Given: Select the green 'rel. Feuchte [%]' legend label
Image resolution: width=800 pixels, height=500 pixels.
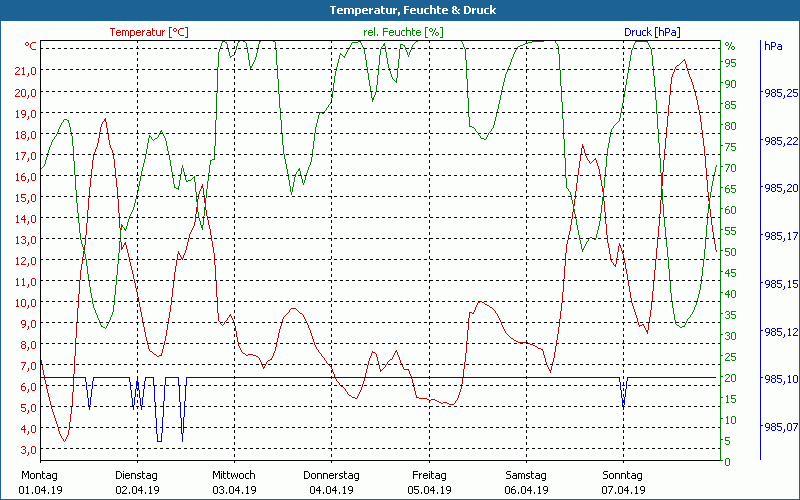Looking at the screenshot, I should click(403, 32).
